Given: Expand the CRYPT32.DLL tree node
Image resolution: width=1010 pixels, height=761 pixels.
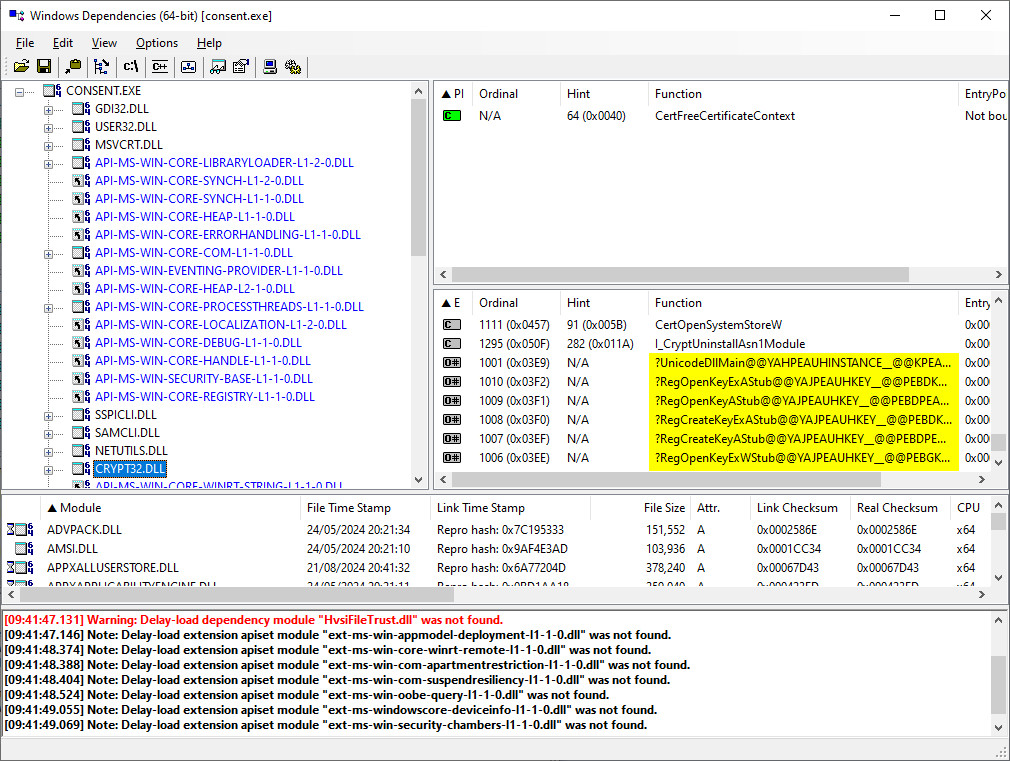Looking at the screenshot, I should 48,470.
